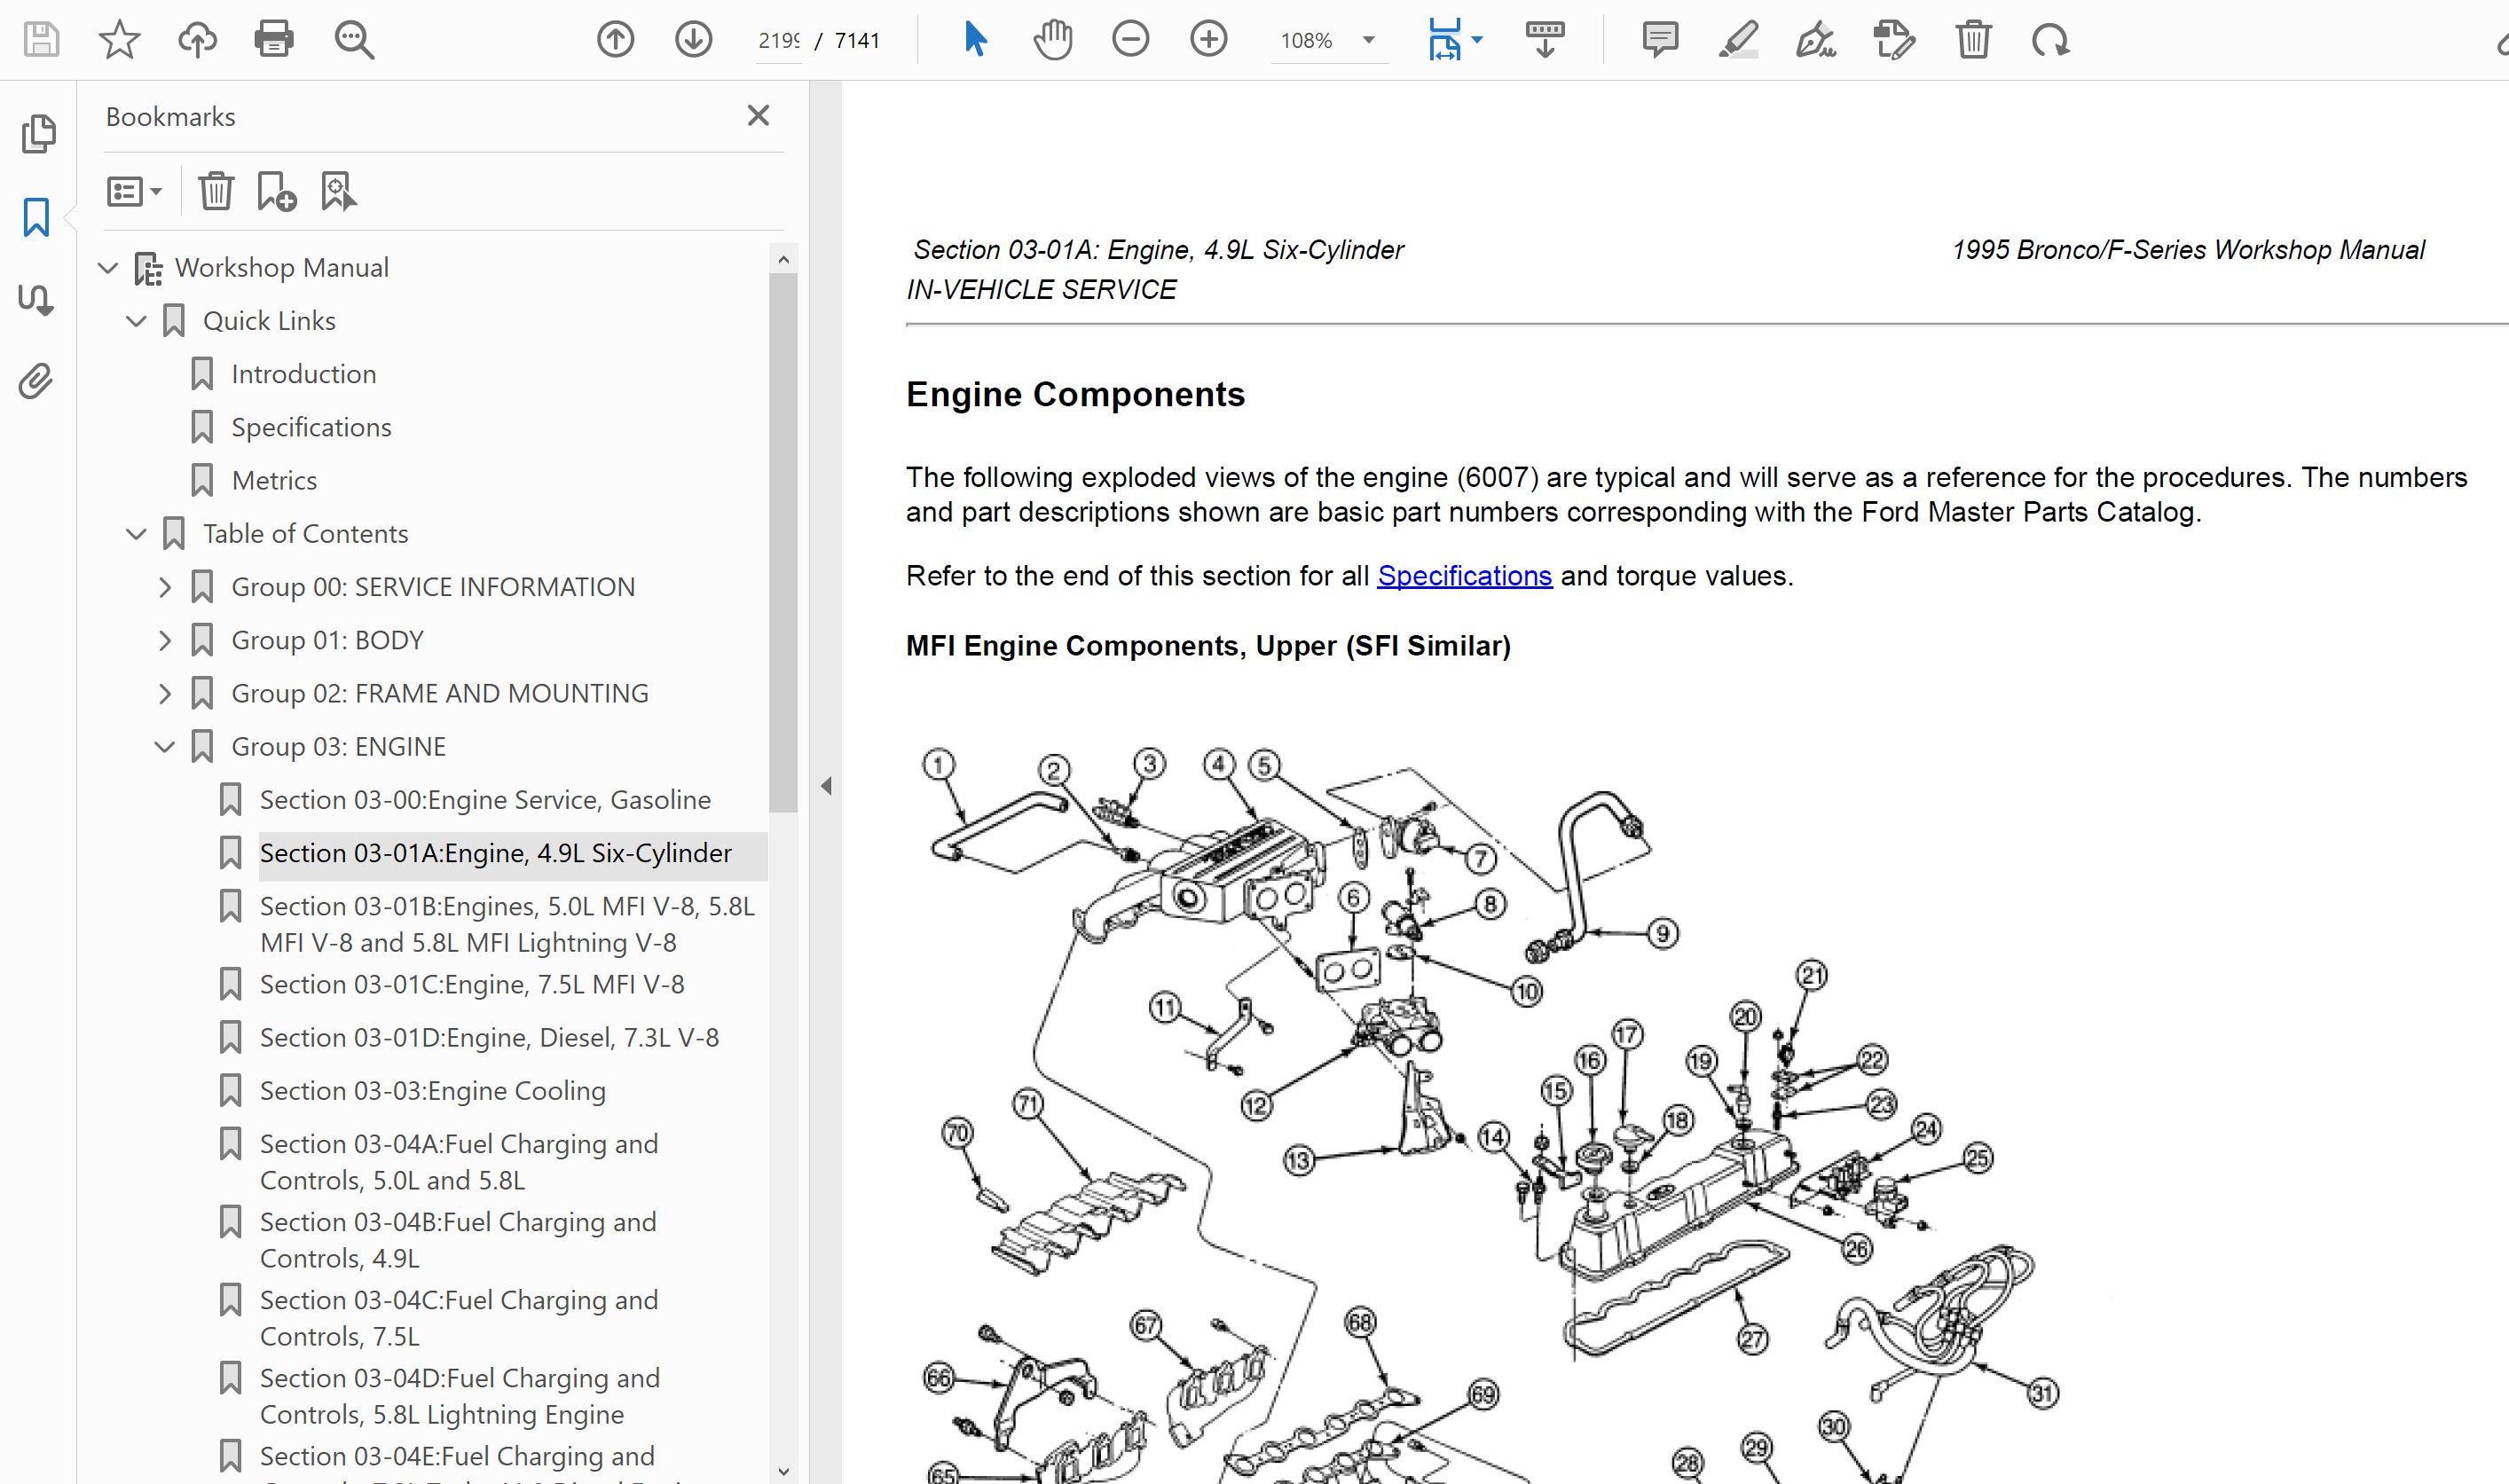Toggle the Bookmarks side panel button
2509x1484 pixels.
[x=36, y=217]
